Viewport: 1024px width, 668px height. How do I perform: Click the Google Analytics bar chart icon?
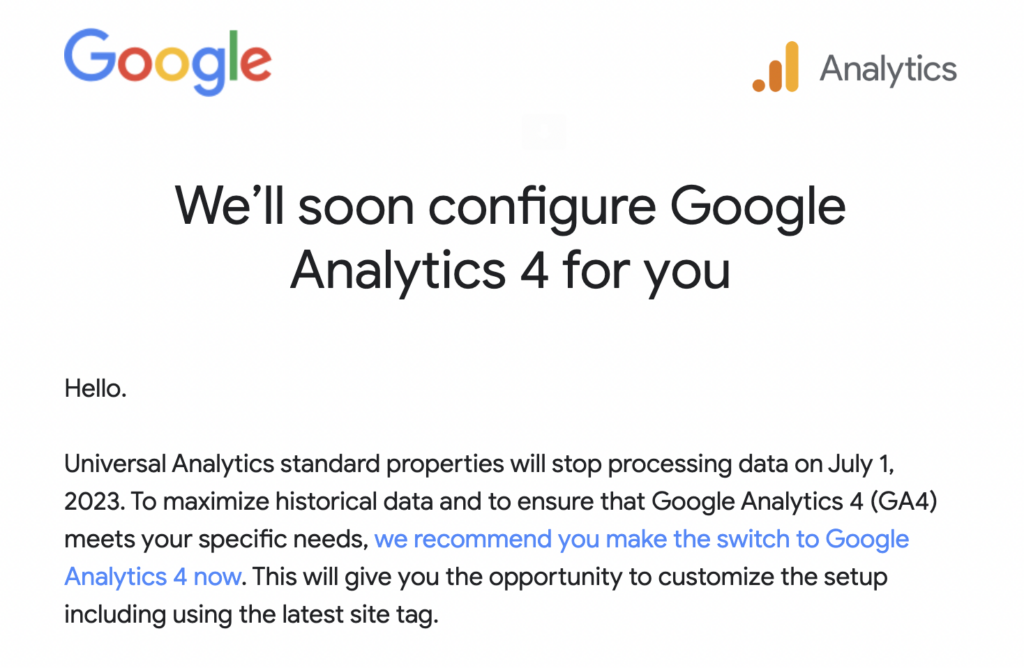point(775,67)
